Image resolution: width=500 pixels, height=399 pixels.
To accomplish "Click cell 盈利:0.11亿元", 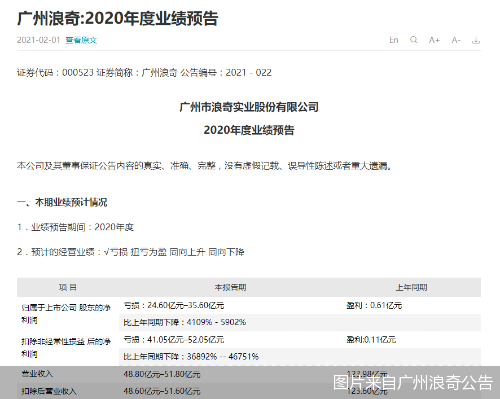I will (x=371, y=340).
